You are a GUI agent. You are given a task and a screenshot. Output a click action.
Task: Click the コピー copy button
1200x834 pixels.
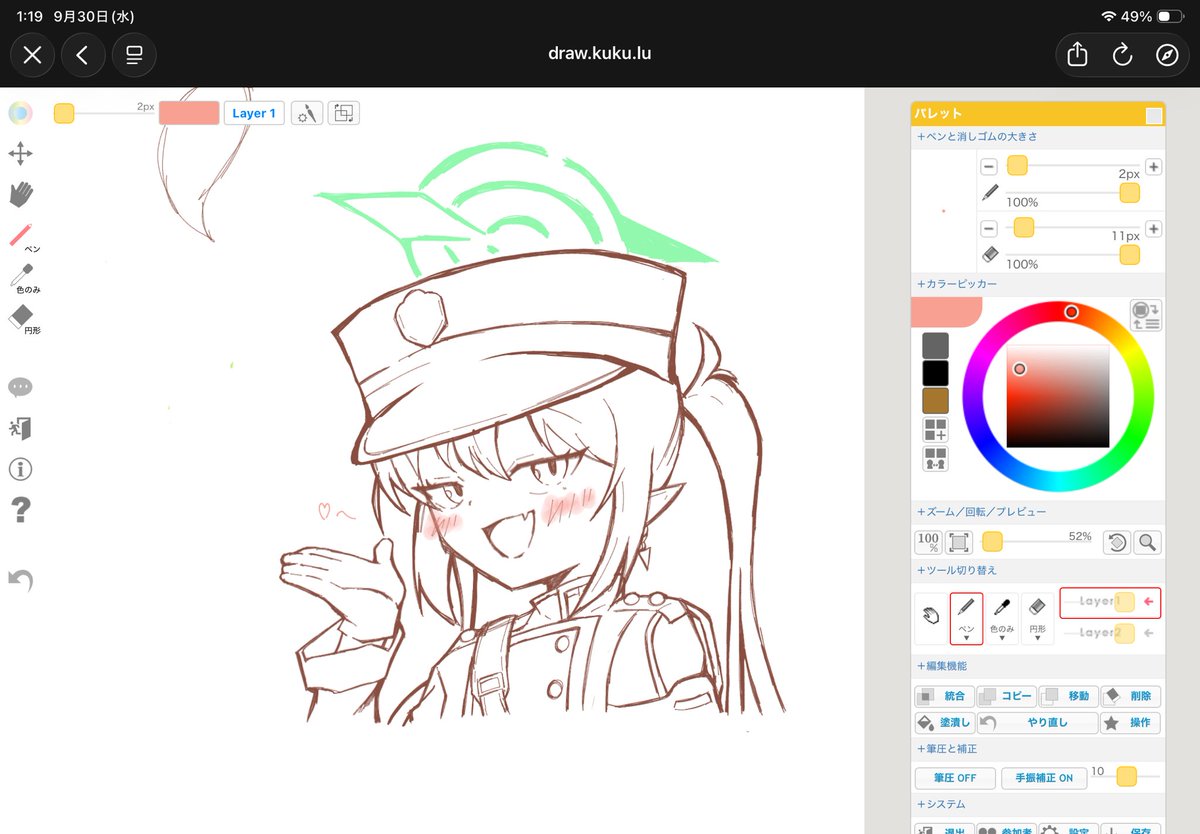point(1006,696)
